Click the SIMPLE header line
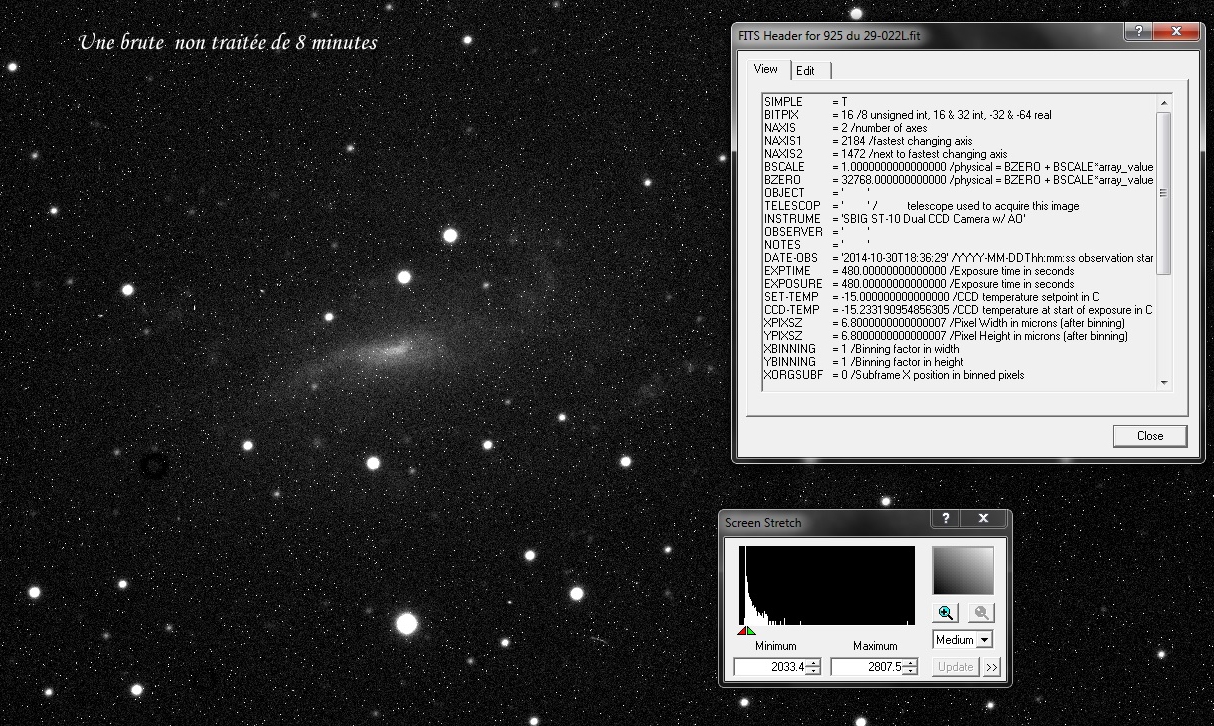 click(807, 102)
